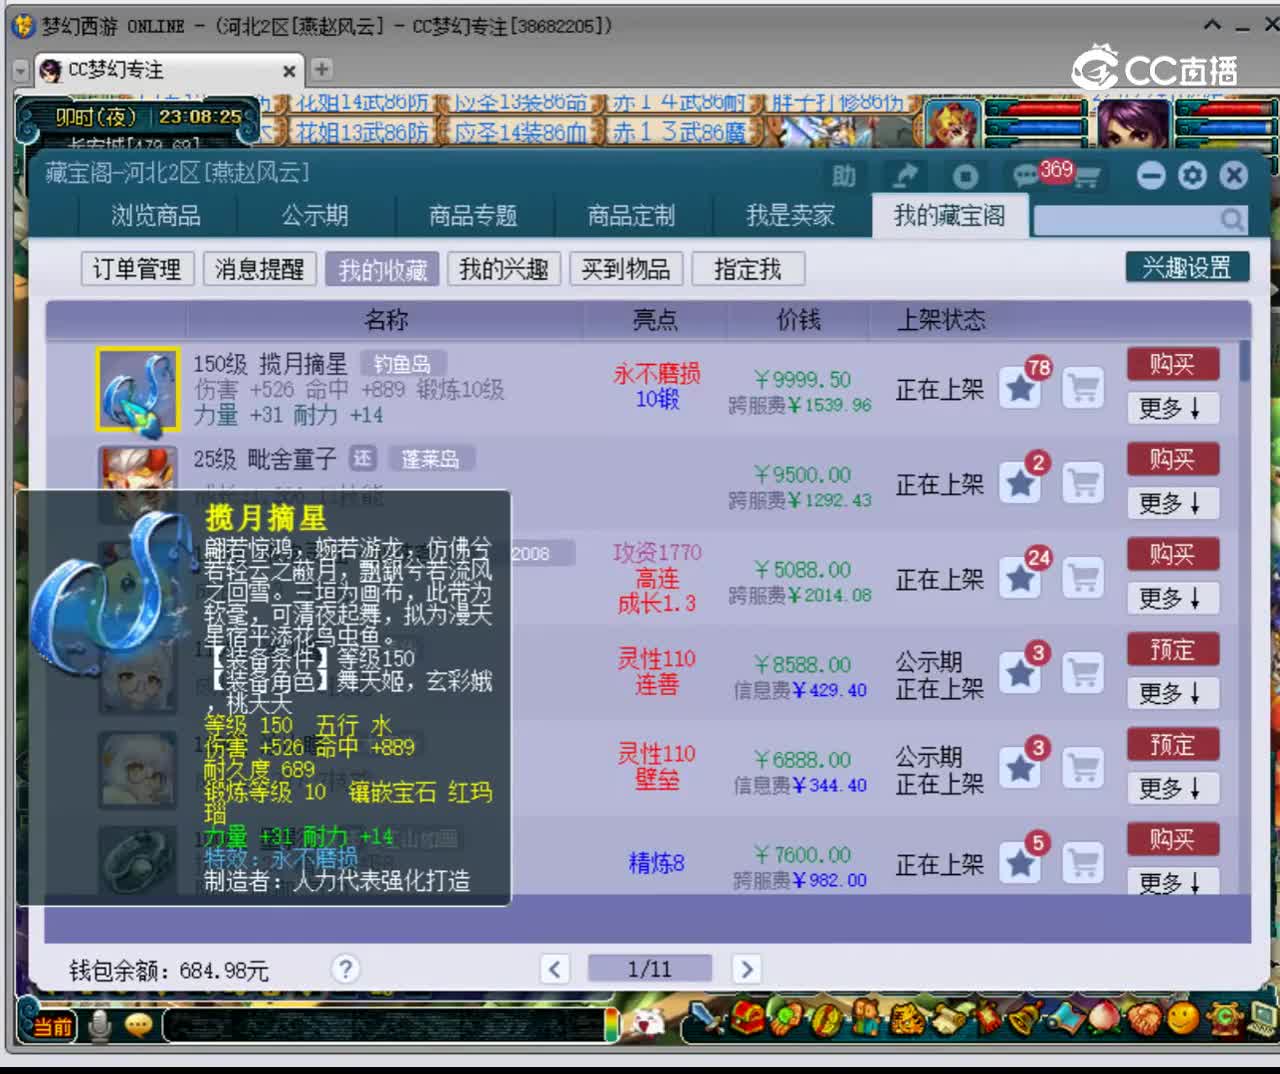The height and width of the screenshot is (1074, 1280).
Task: Open the 浏览商品 tab
Action: click(156, 215)
